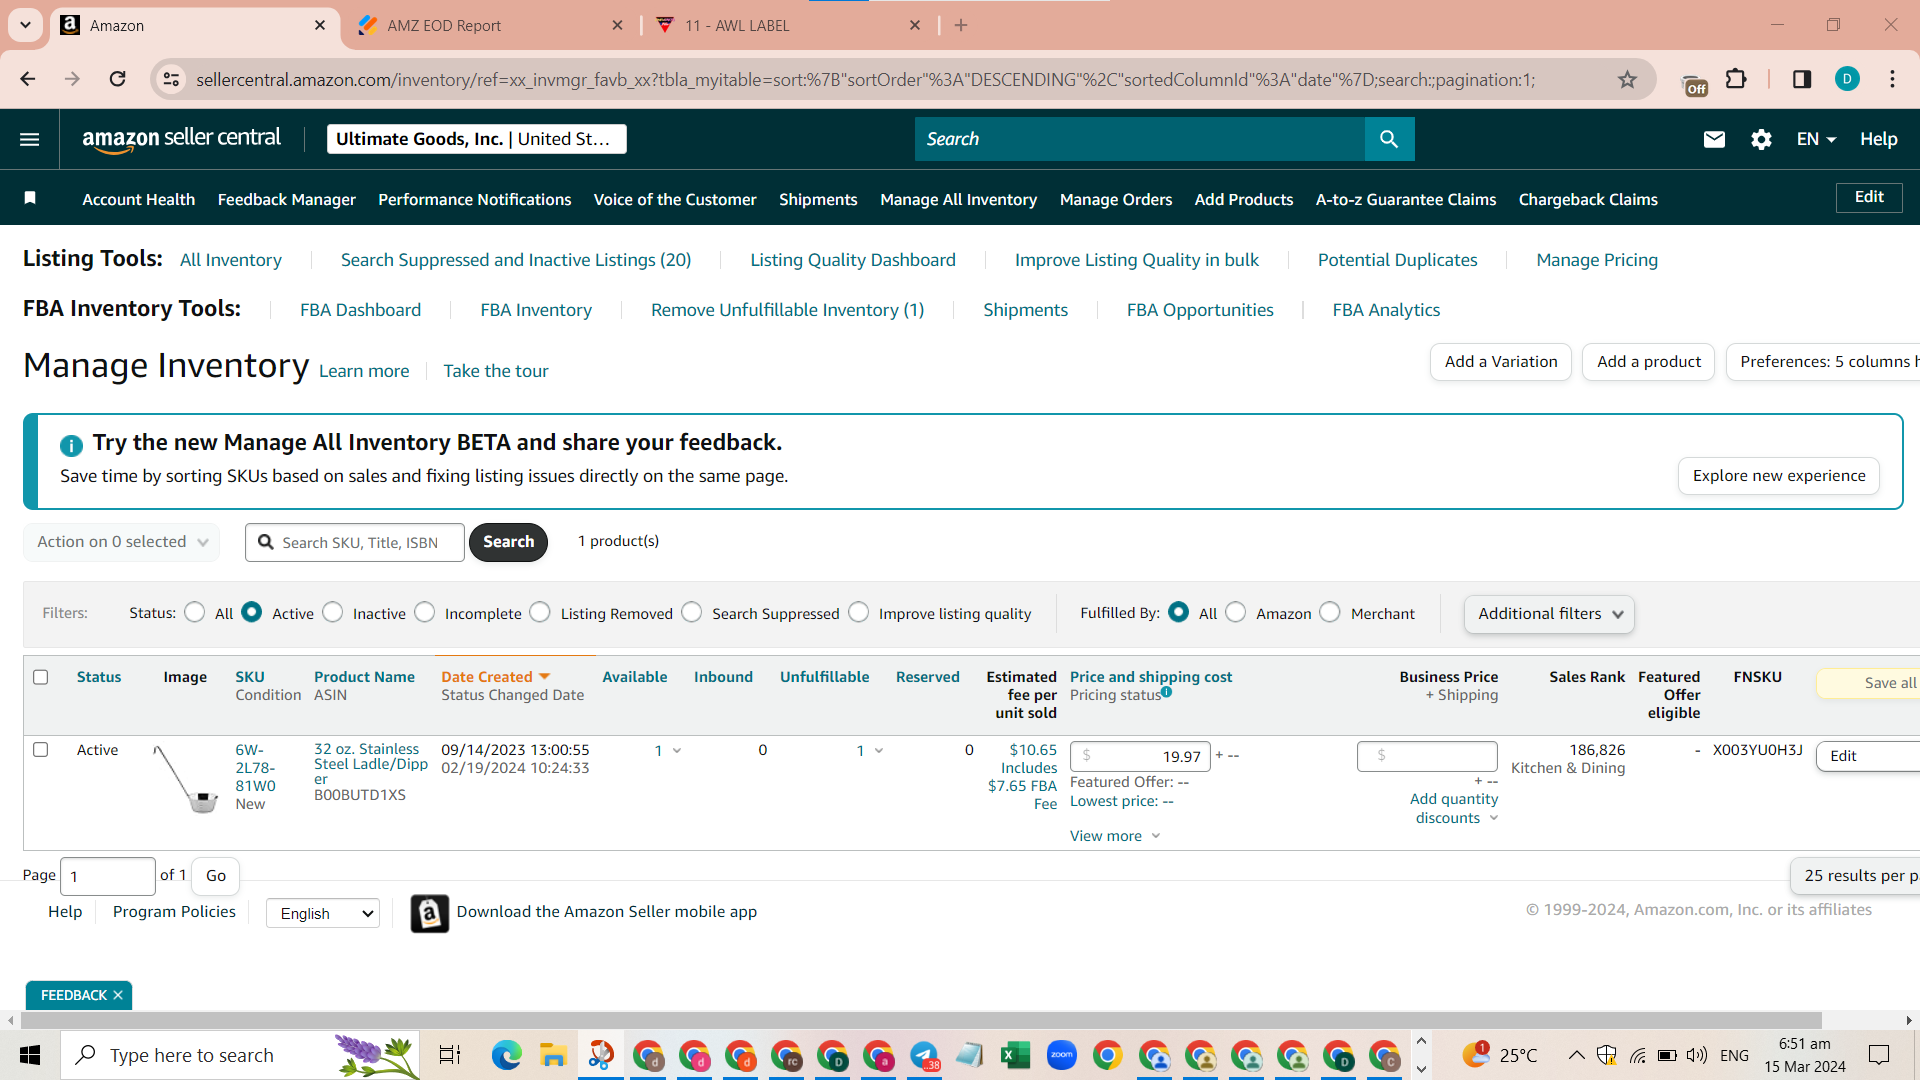Image resolution: width=1920 pixels, height=1080 pixels.
Task: Expand the Unfulfillable quantity chevron
Action: [x=879, y=751]
